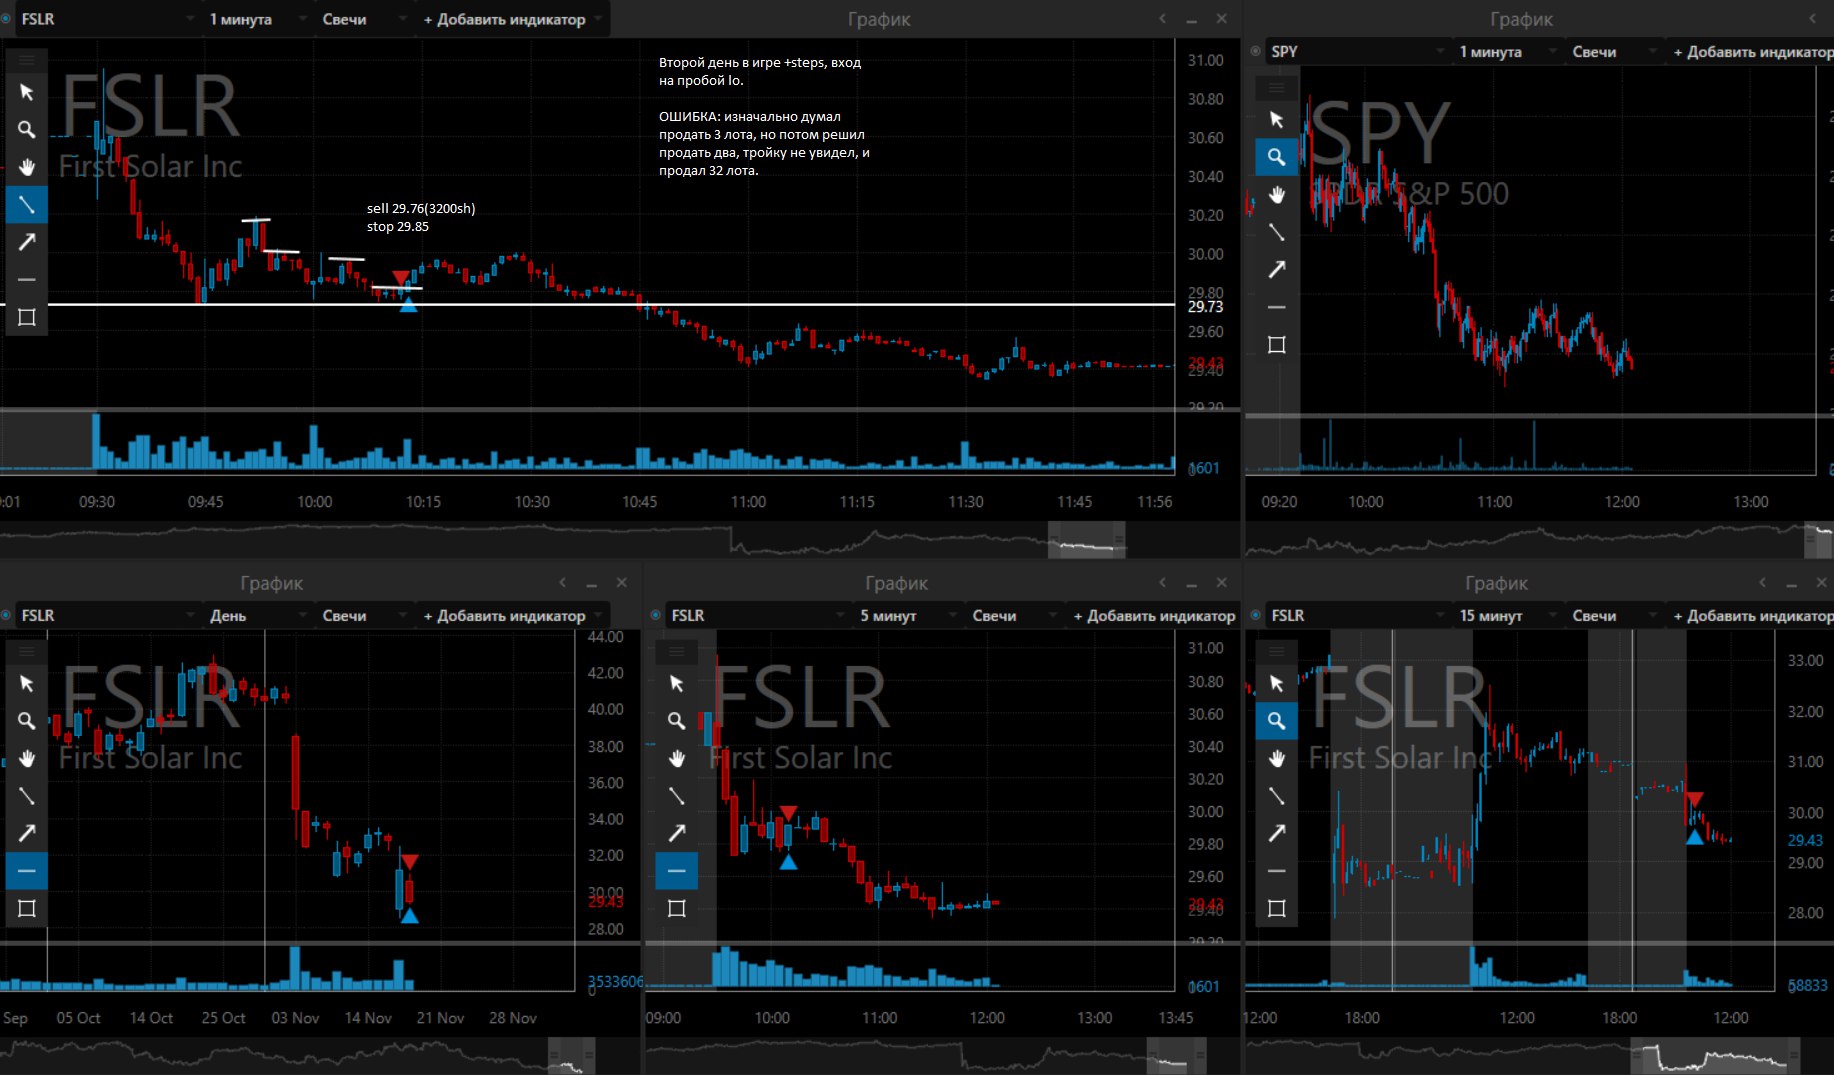The height and width of the screenshot is (1075, 1834).
Task: Click the 'График' title of the 5-minute panel
Action: pos(896,583)
